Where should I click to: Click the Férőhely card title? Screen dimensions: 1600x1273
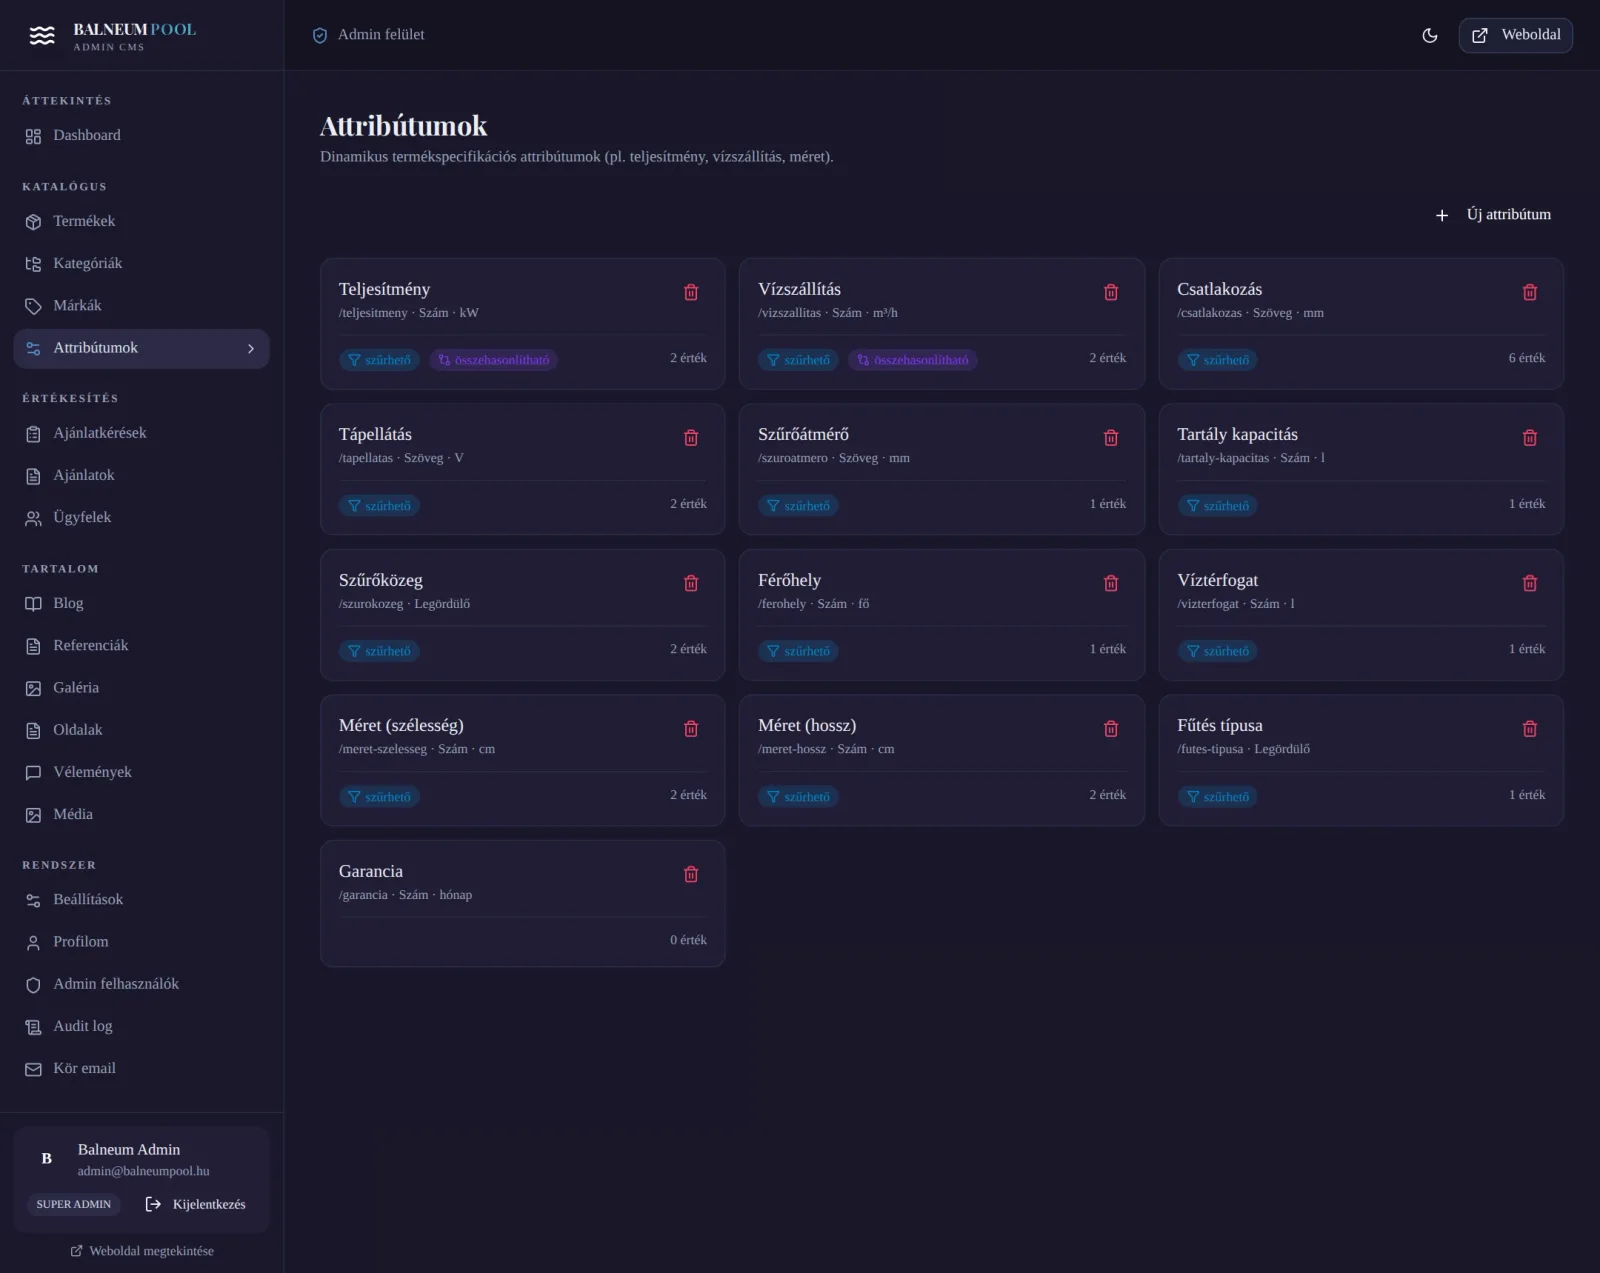point(789,580)
